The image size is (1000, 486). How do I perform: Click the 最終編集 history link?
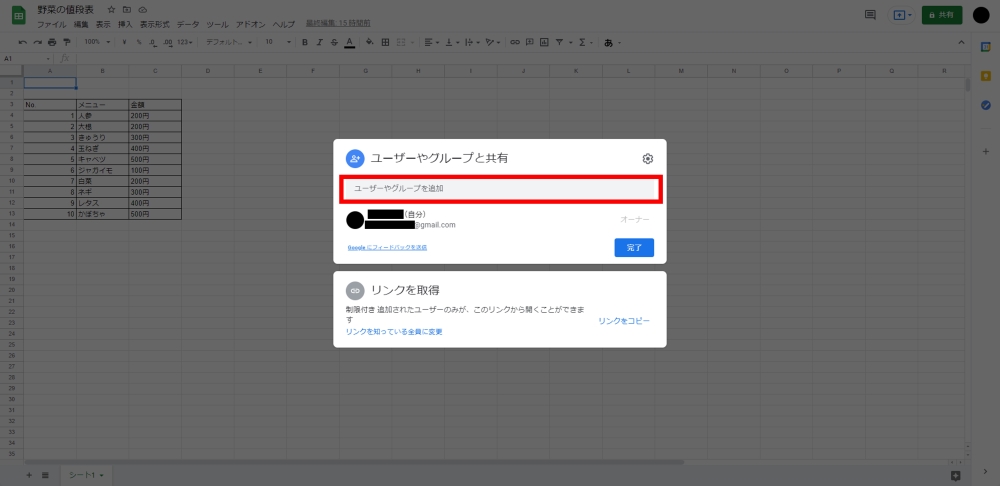click(338, 24)
